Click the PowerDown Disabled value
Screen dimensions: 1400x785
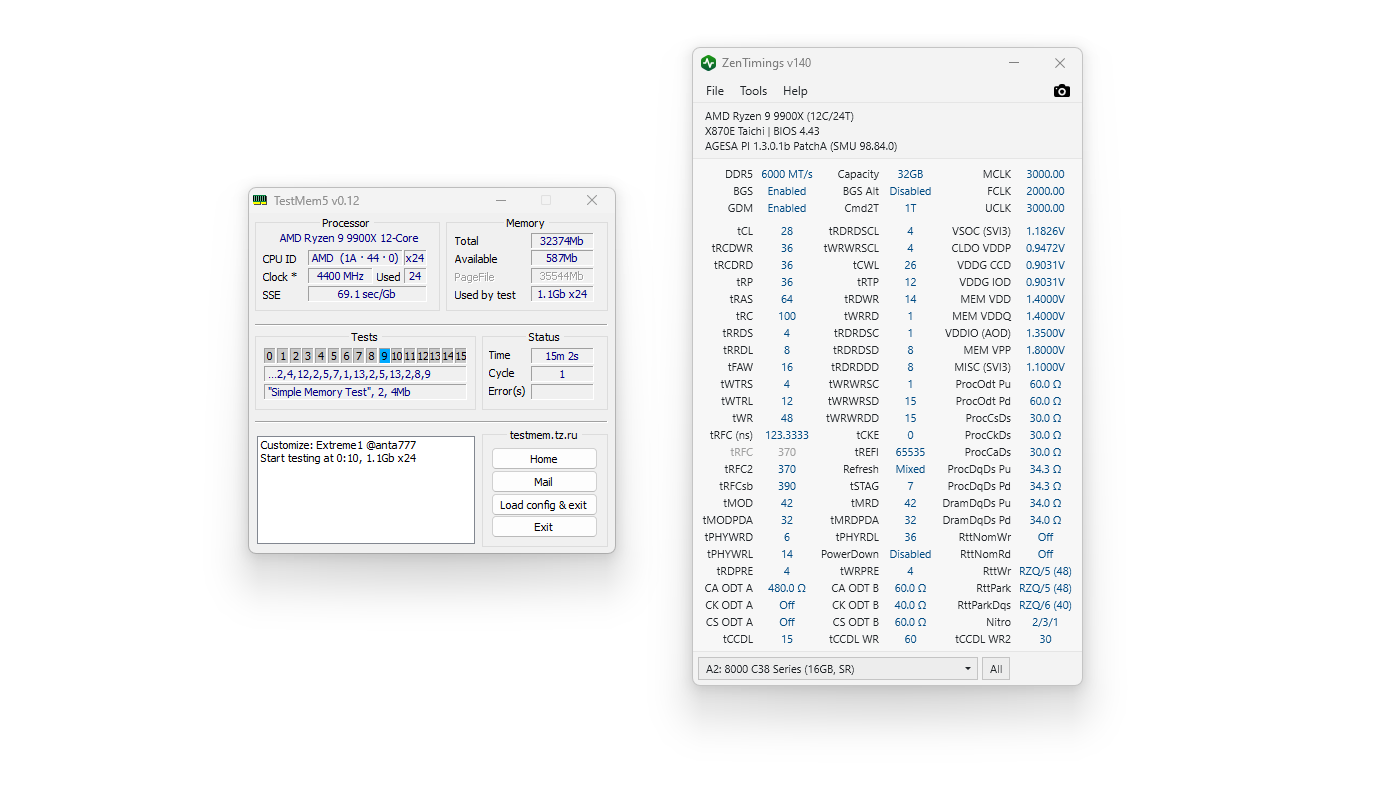tap(910, 554)
